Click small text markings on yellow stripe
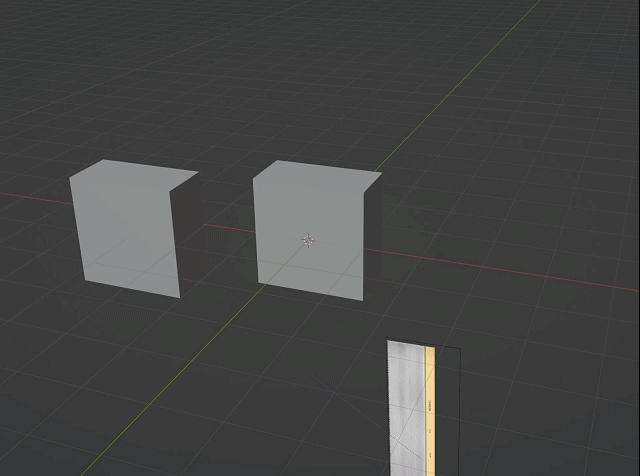Screen dimensions: 640x476 pos(431,406)
